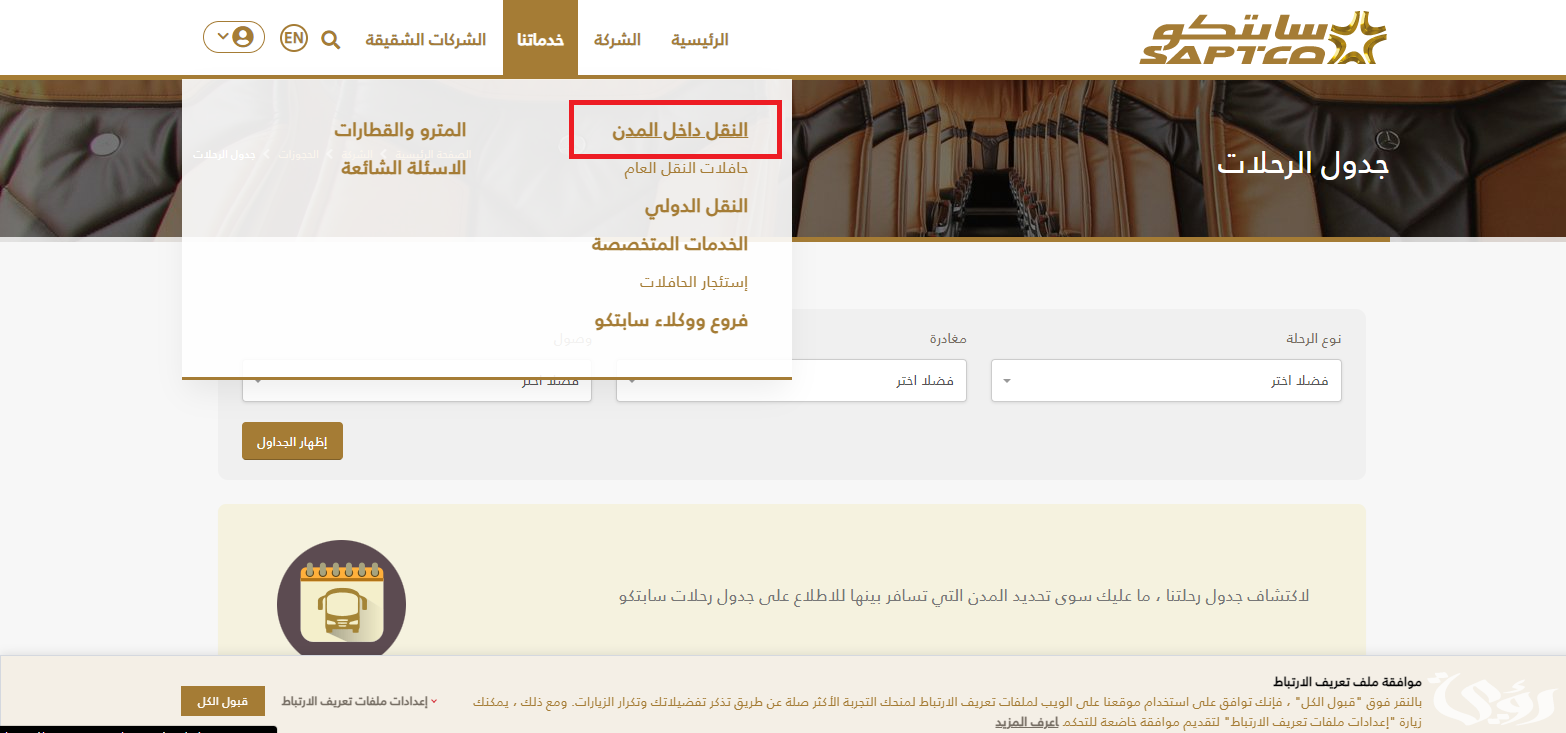Expand the نوع الرحلة dropdown

(1166, 381)
